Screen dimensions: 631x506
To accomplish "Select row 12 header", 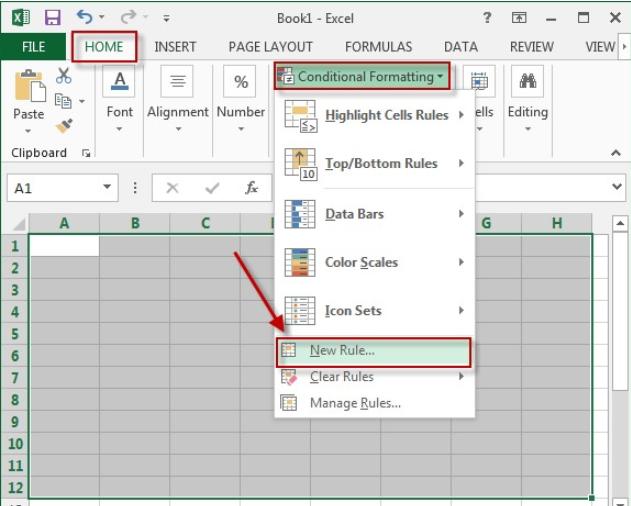I will (x=15, y=487).
